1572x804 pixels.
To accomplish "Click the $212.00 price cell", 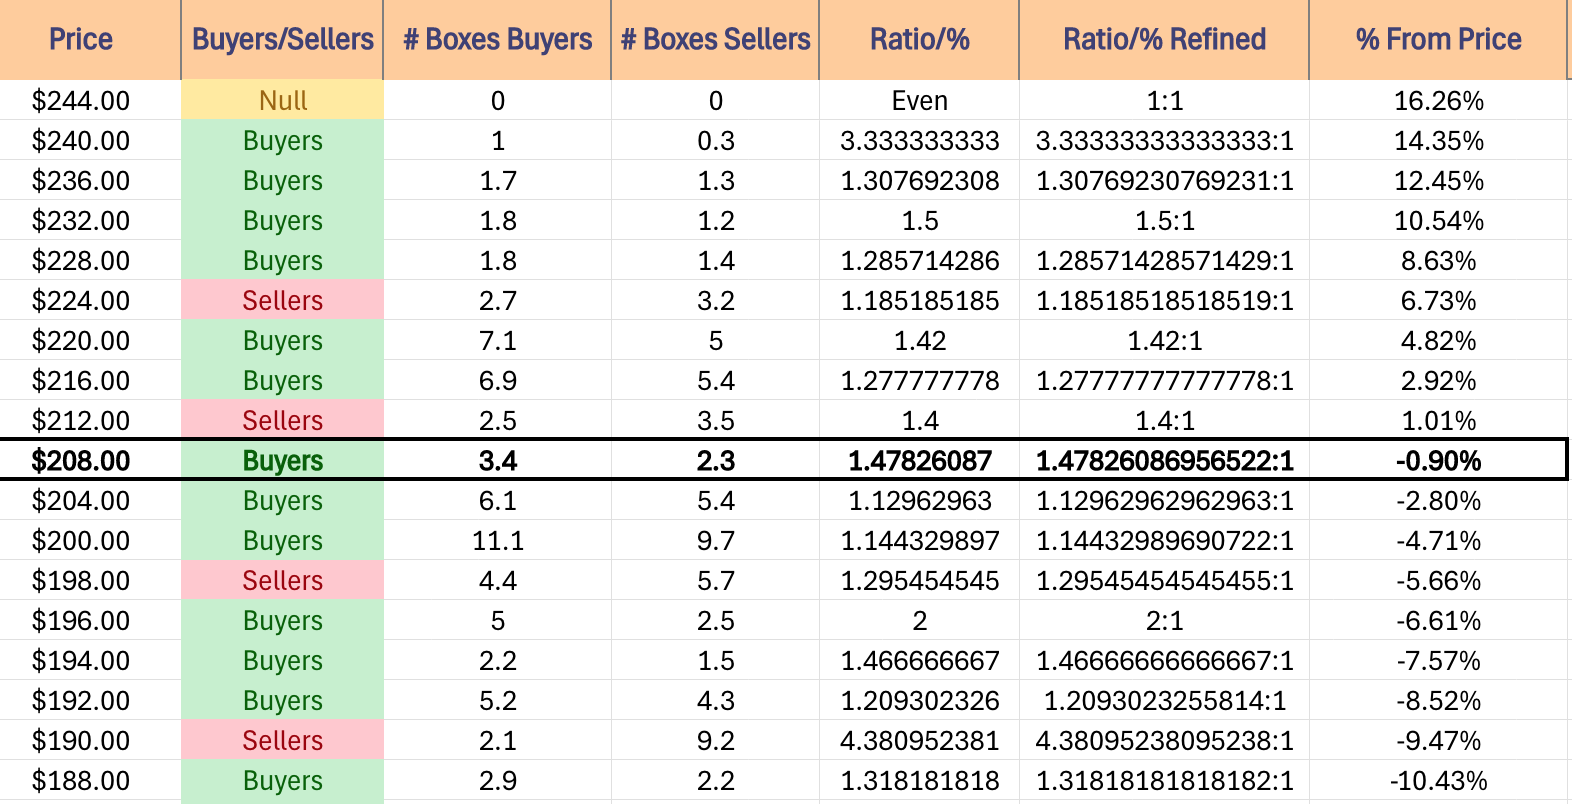I will click(x=90, y=420).
